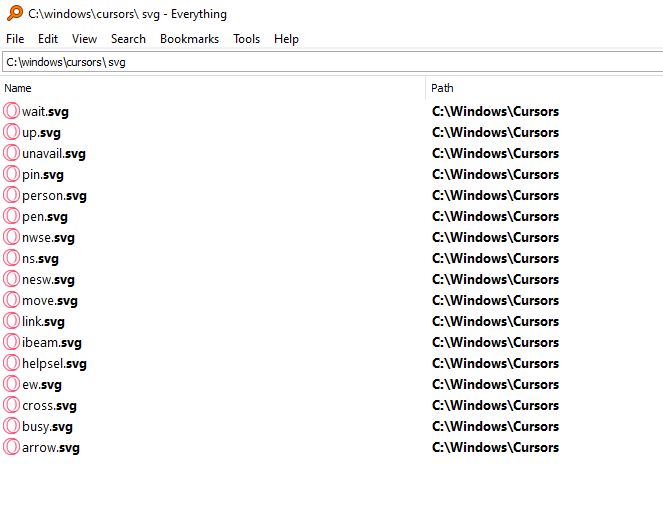The height and width of the screenshot is (520, 663).
Task: Click the search input field
Action: pyautogui.click(x=330, y=62)
